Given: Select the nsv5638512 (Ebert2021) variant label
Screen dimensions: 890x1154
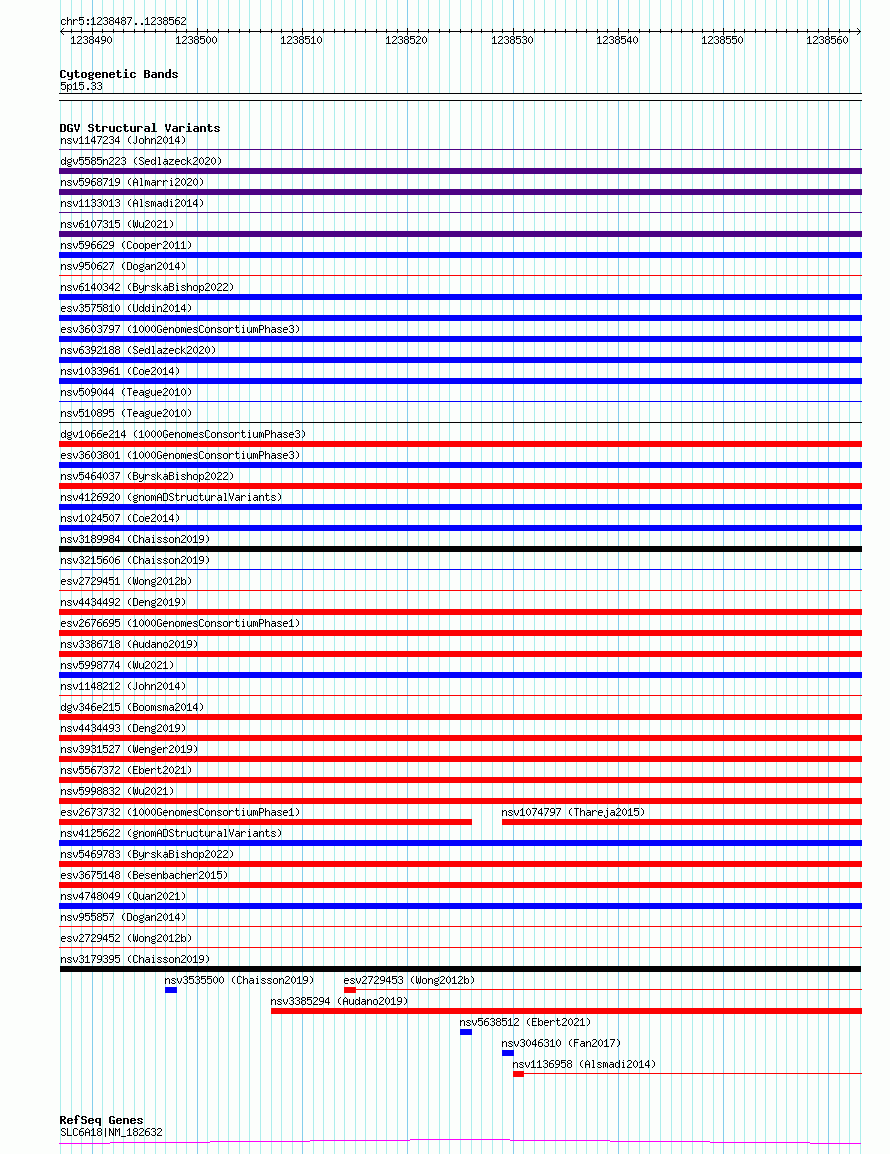Looking at the screenshot, I should 526,1022.
